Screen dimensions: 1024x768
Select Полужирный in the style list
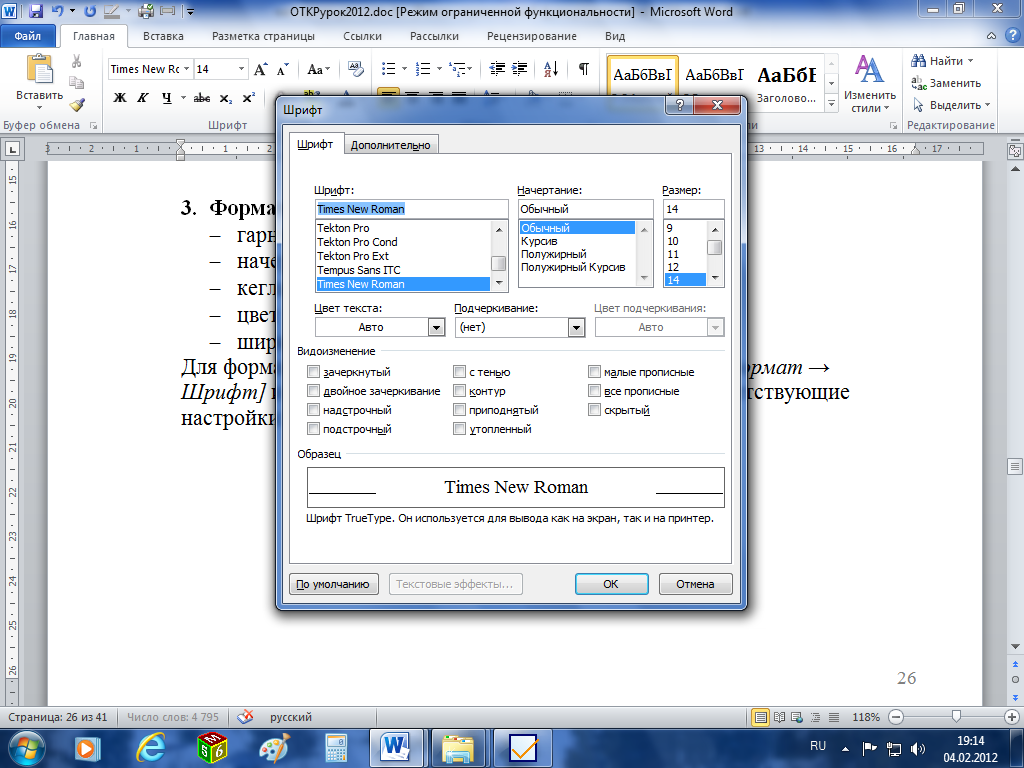554,254
